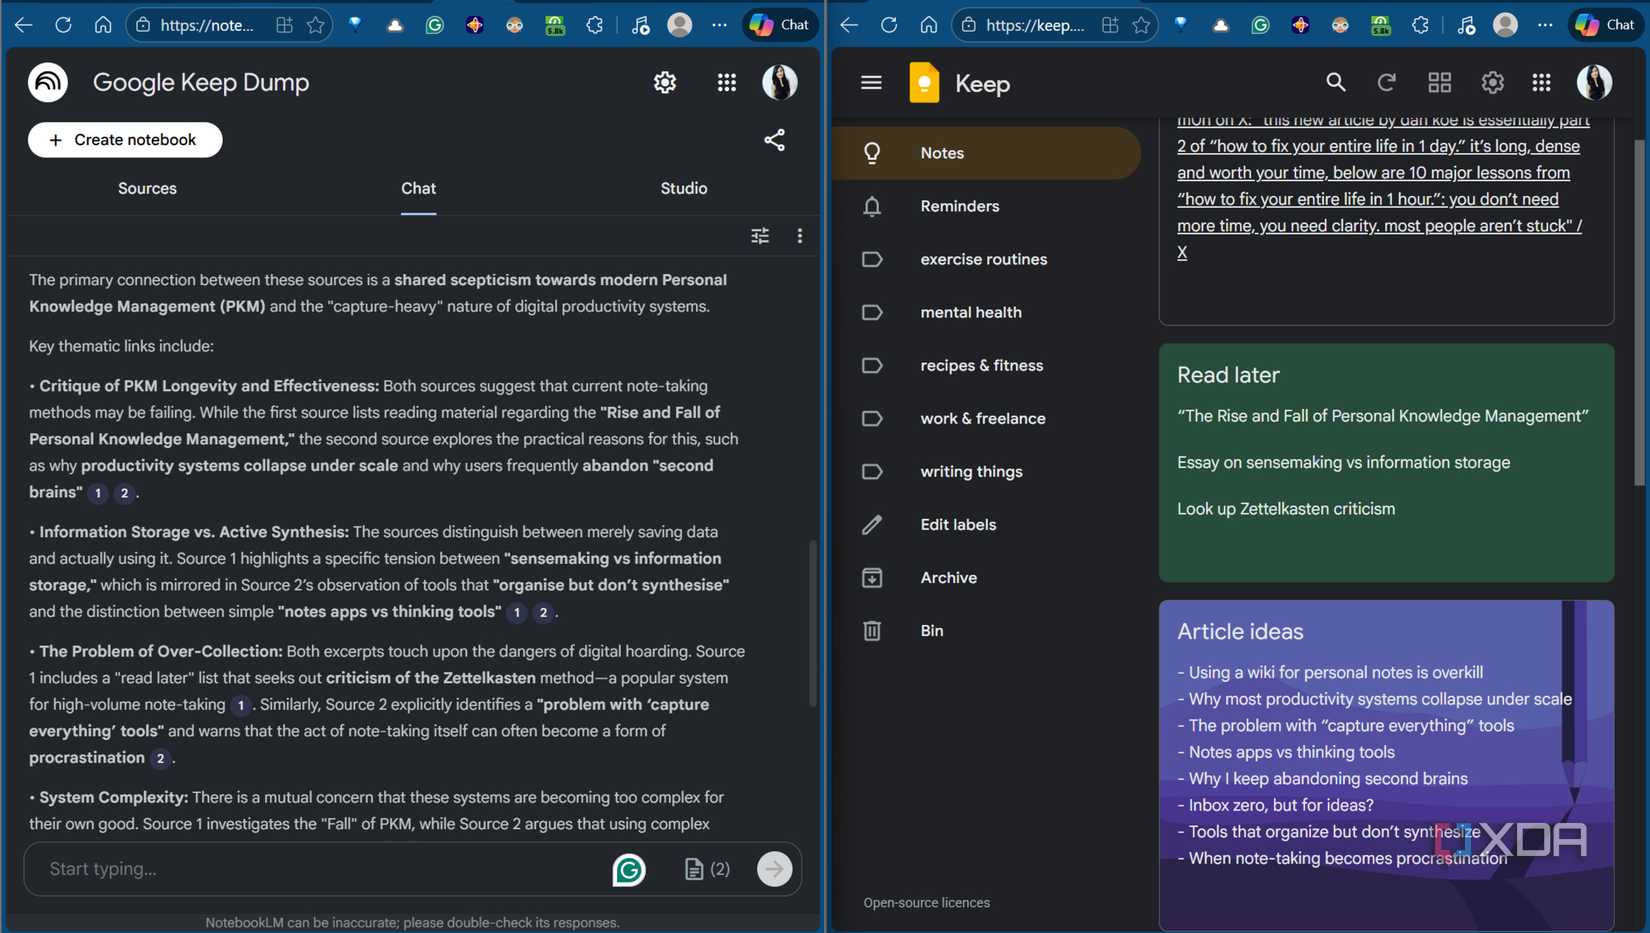Image resolution: width=1650 pixels, height=933 pixels.
Task: Open browser more menu in NotebookLM window
Action: point(719,25)
